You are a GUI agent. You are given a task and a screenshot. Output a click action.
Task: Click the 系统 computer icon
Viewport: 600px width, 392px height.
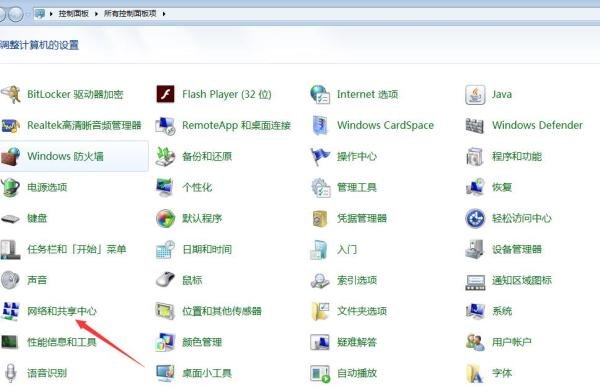(475, 311)
